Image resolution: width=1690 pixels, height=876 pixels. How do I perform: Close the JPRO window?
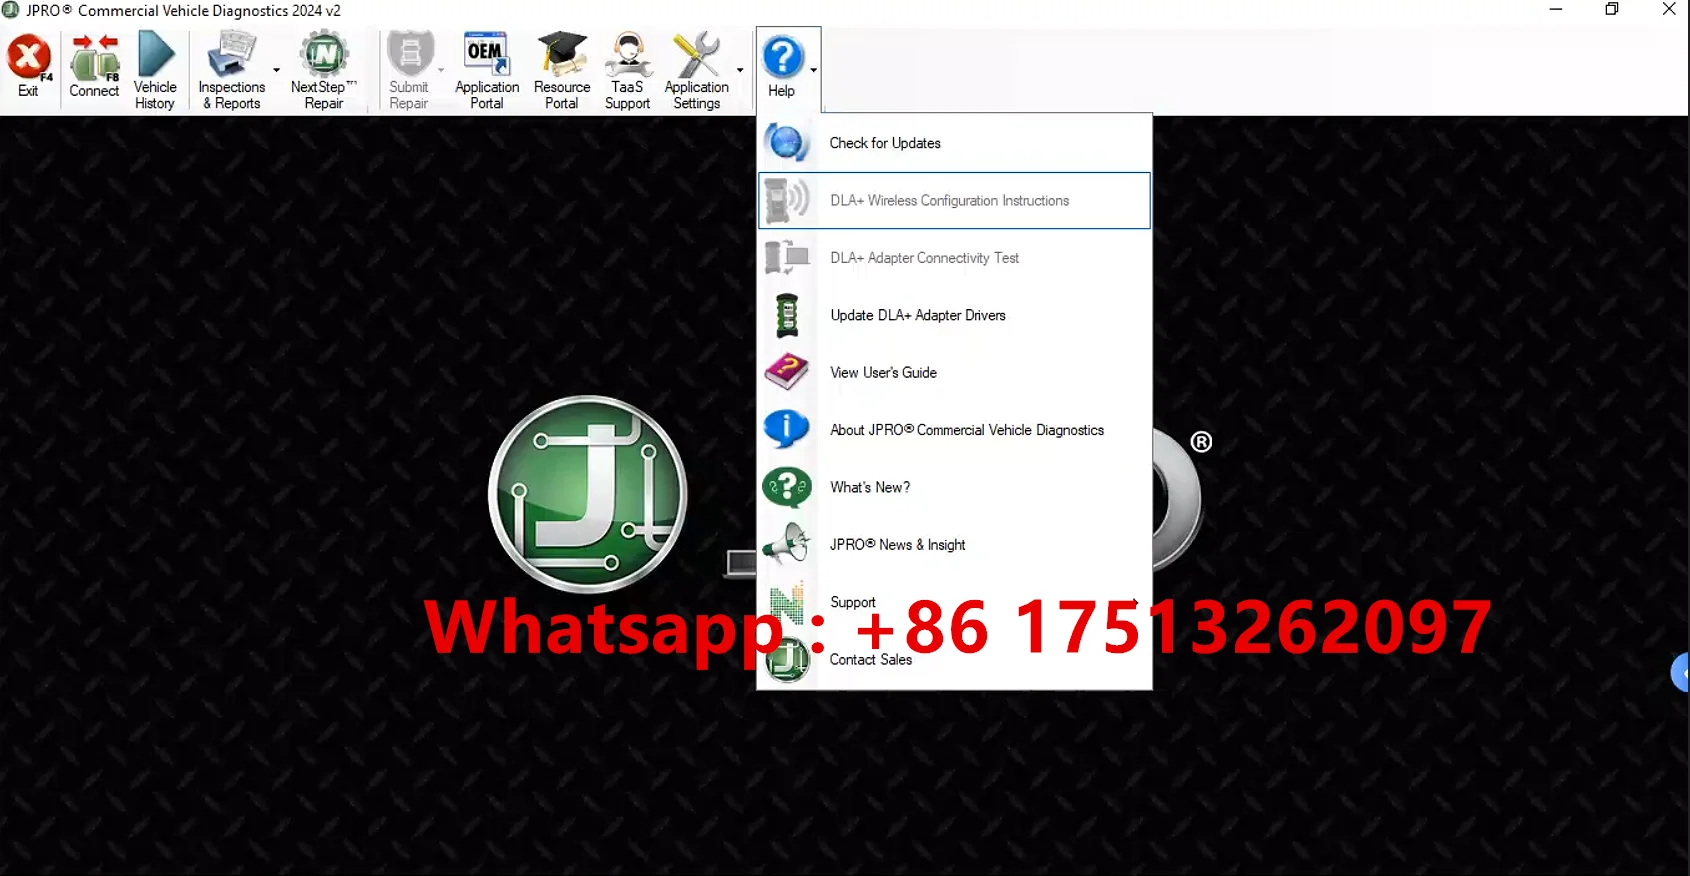tap(1669, 10)
